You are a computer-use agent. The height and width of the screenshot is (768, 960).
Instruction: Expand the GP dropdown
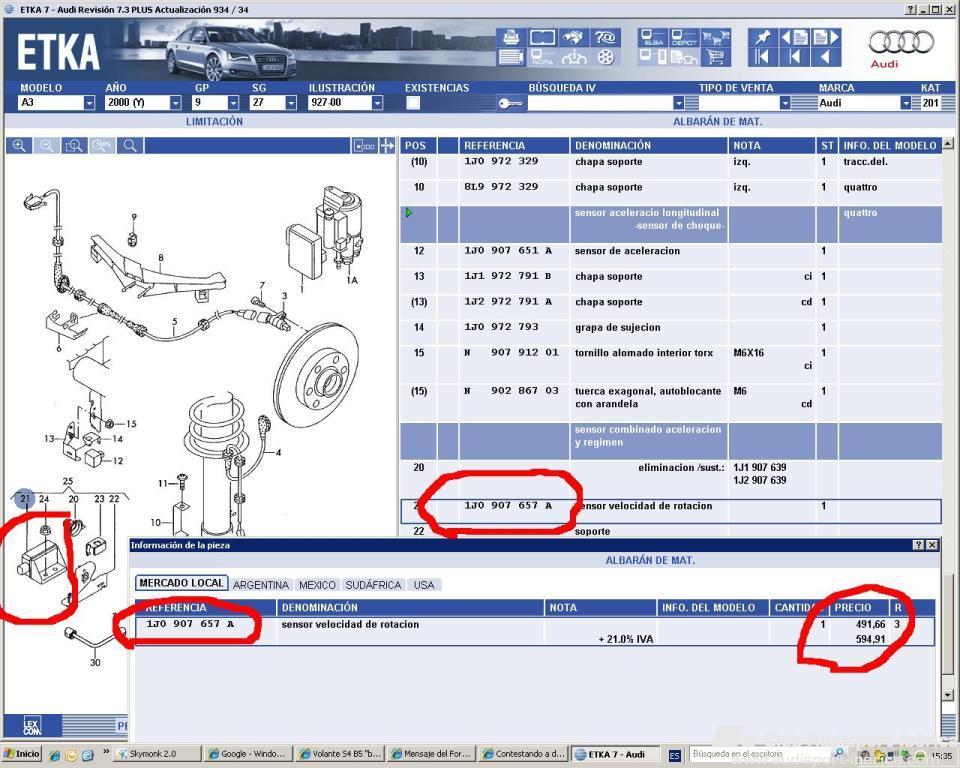coord(233,103)
